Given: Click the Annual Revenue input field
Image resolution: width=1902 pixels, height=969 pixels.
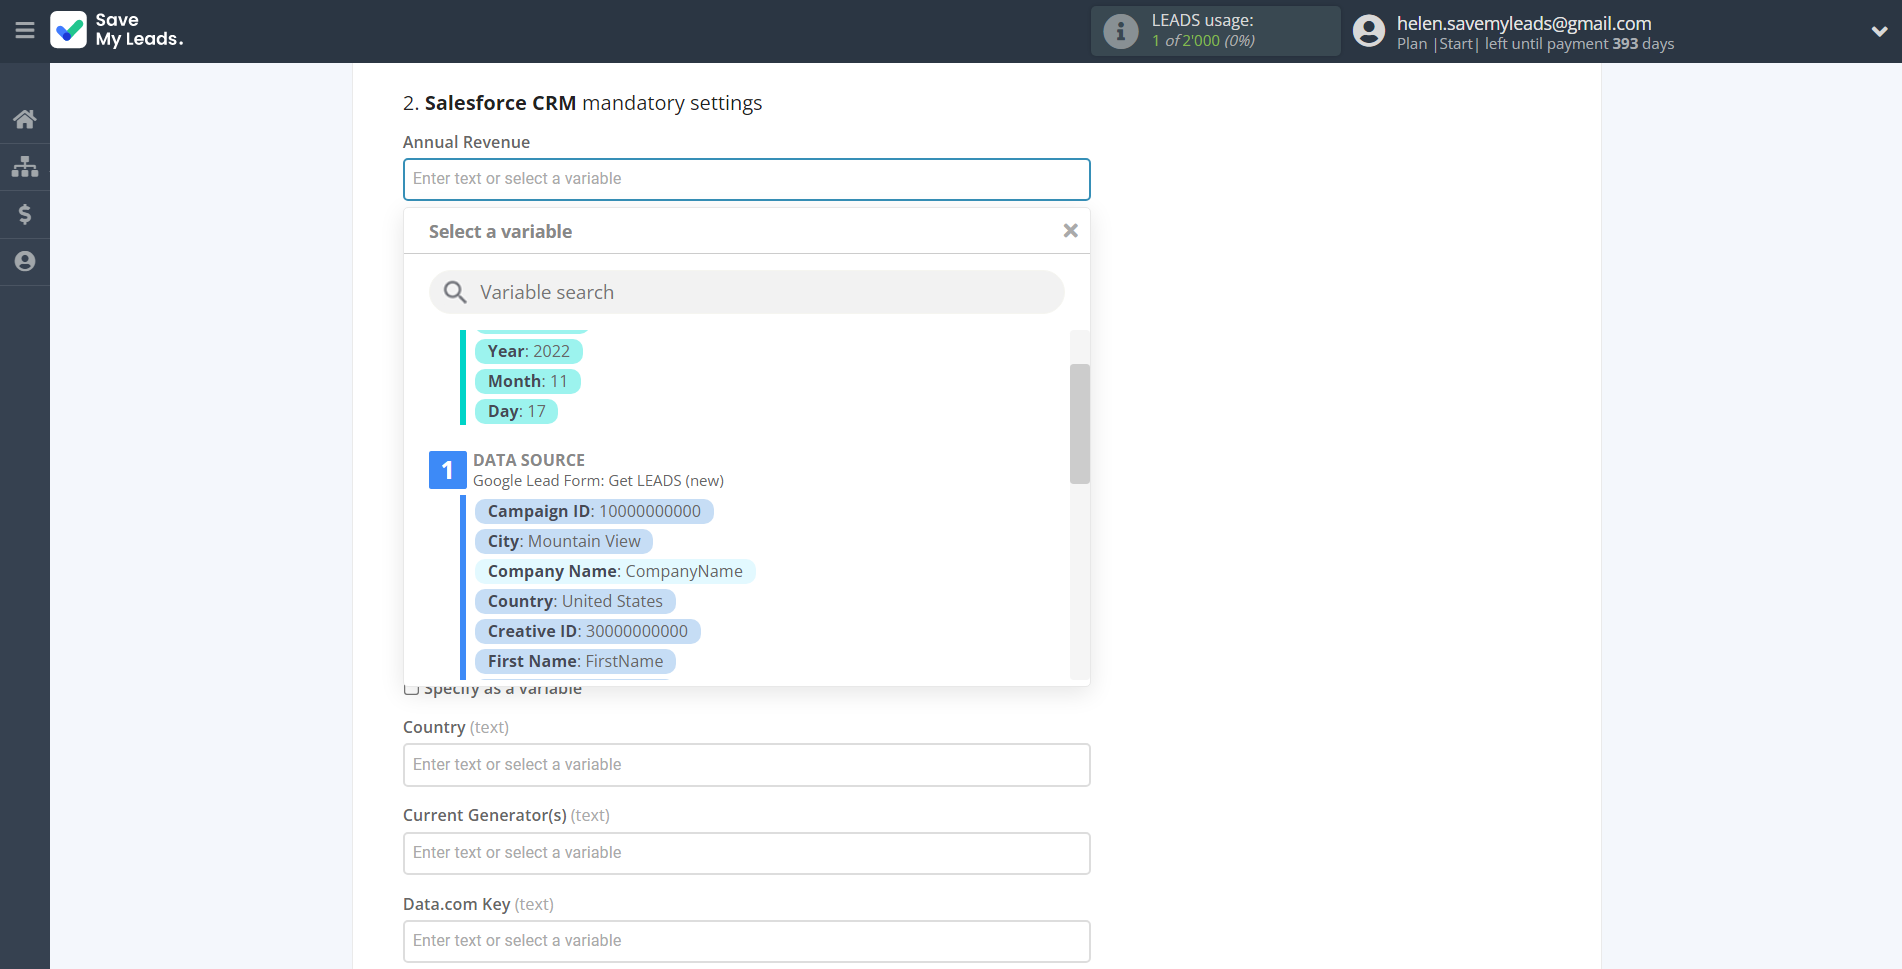Looking at the screenshot, I should (746, 179).
